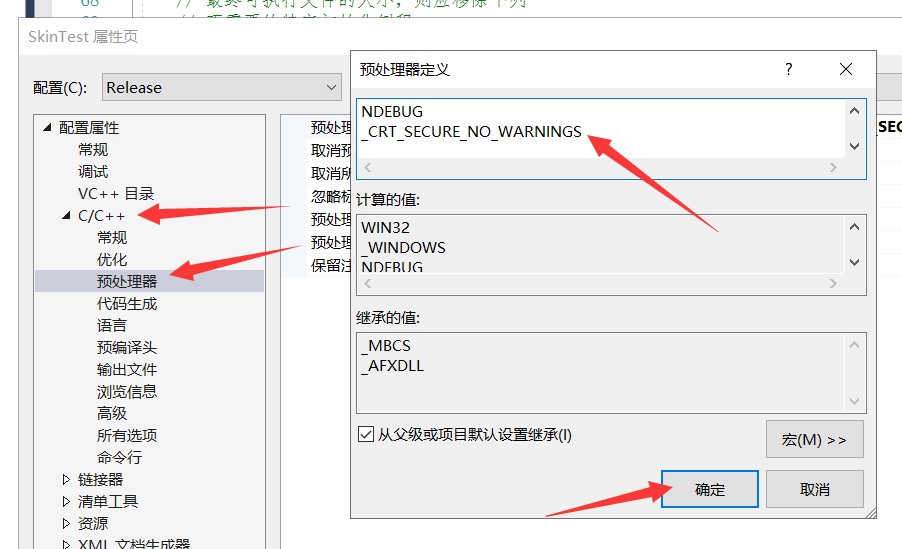Screen dimensions: 902x549
Task: Click the 忽略标 property row
Action: click(331, 196)
